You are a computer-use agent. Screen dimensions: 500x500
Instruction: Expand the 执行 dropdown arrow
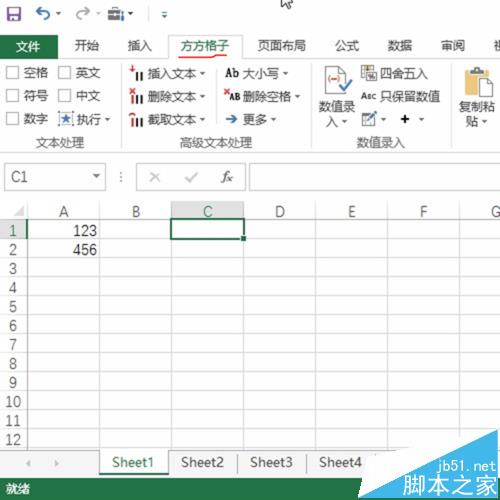tap(108, 119)
